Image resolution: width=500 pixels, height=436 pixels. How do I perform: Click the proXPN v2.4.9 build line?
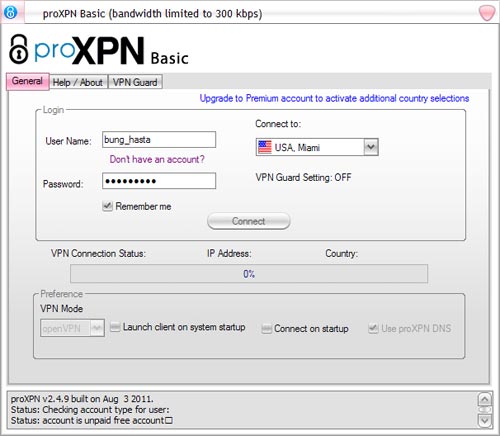click(x=82, y=399)
